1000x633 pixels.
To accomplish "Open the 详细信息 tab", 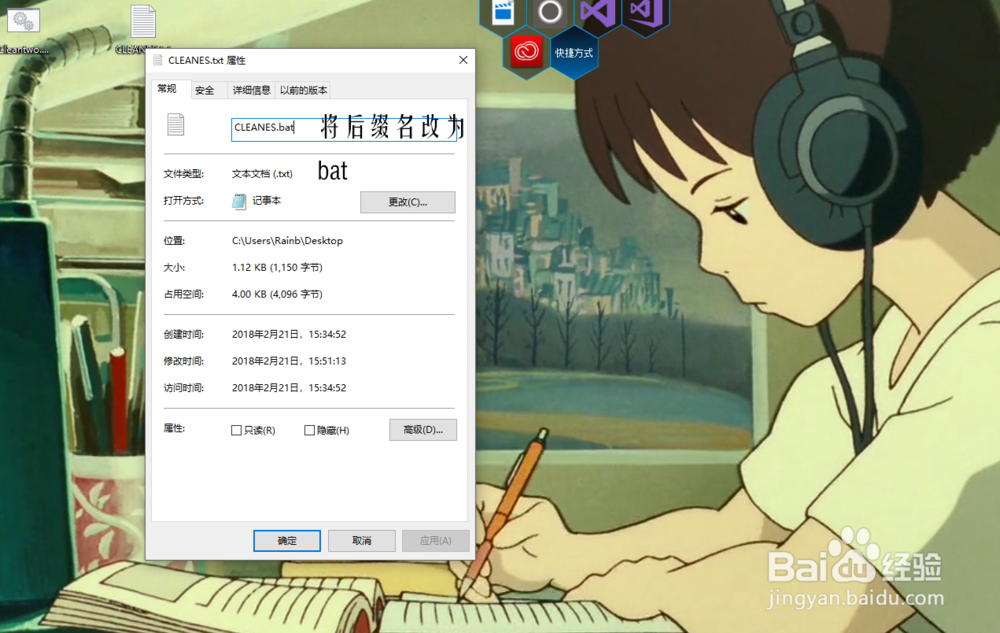I will (251, 91).
